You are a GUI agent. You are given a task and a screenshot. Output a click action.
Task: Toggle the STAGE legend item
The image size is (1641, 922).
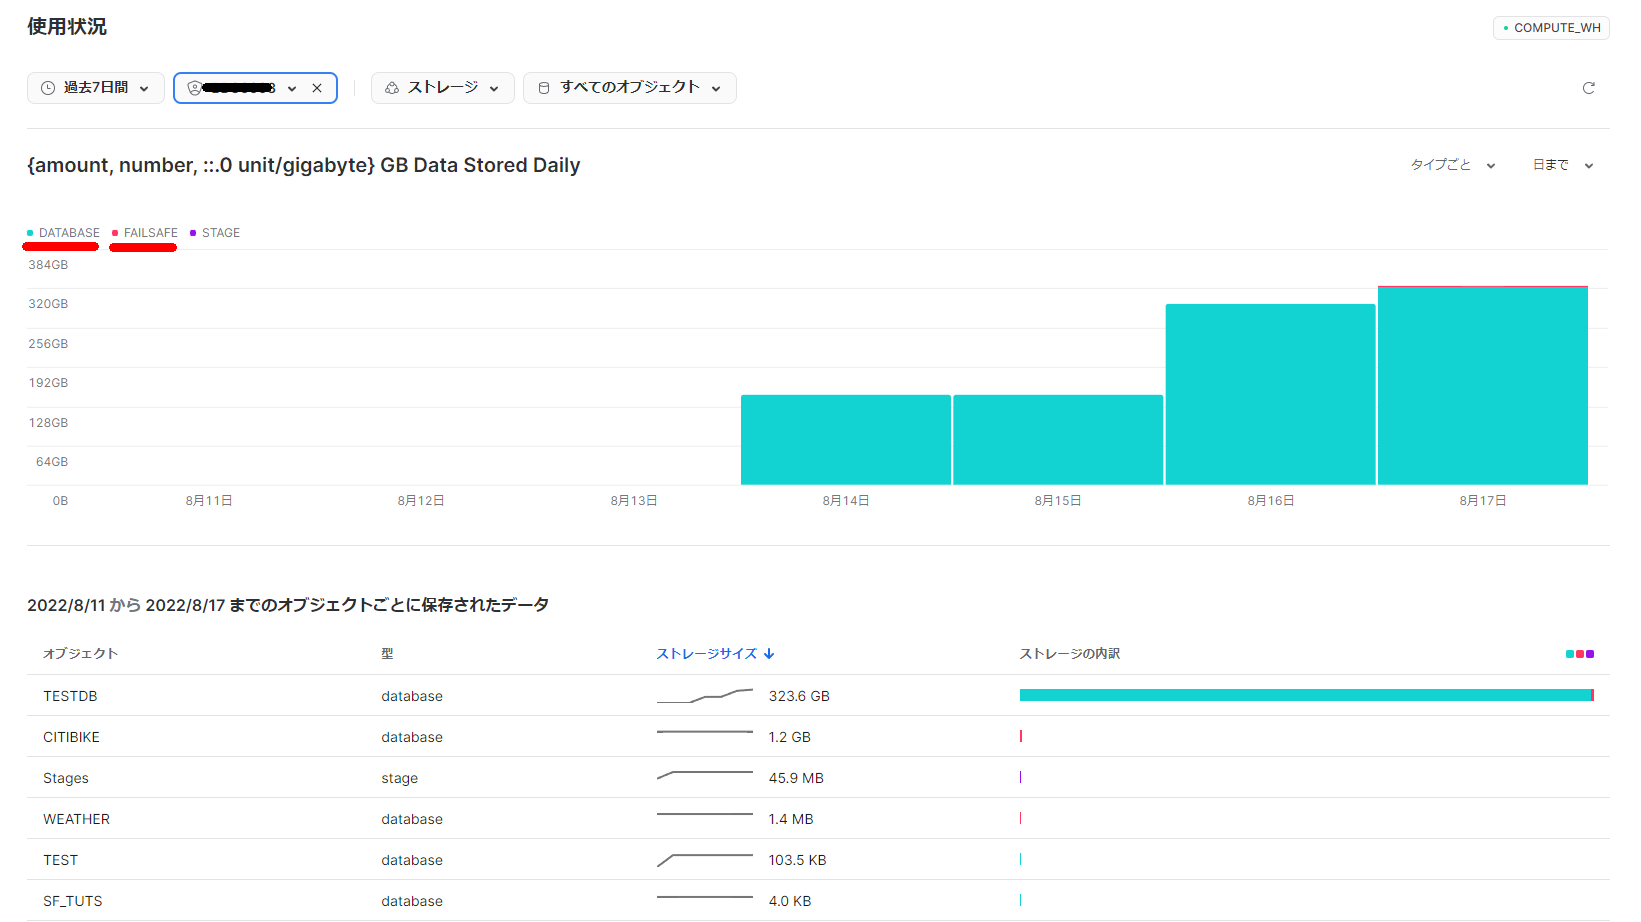[215, 233]
